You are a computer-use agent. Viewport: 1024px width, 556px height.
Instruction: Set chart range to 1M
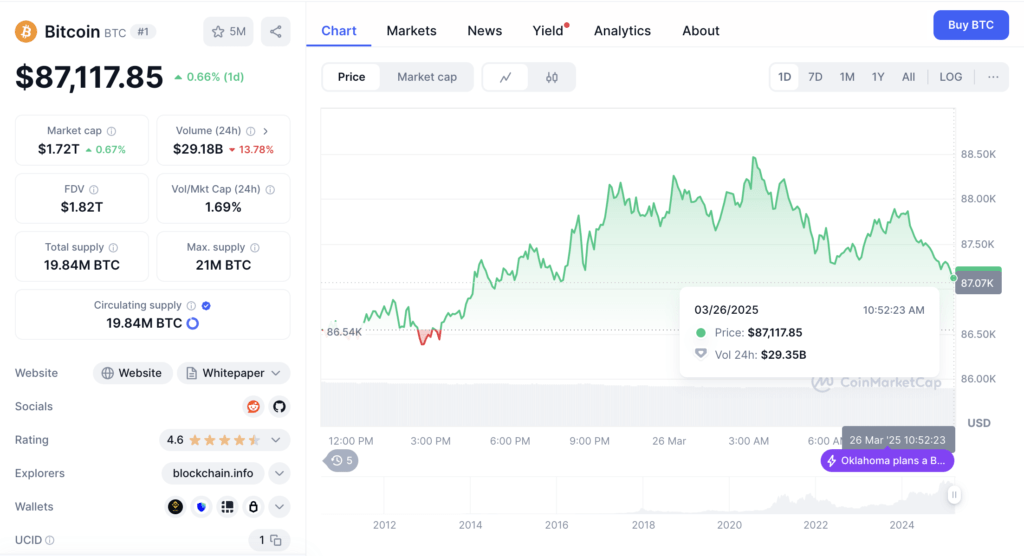(x=847, y=77)
